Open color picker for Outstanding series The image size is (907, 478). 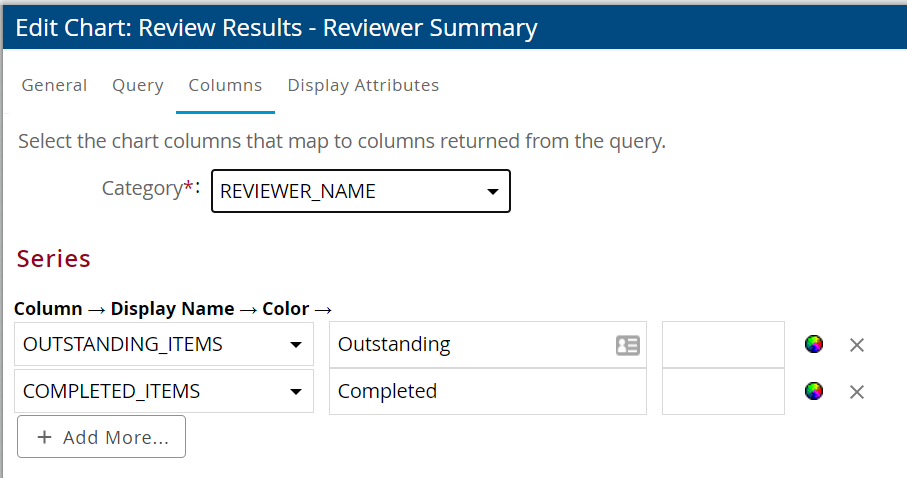click(814, 344)
